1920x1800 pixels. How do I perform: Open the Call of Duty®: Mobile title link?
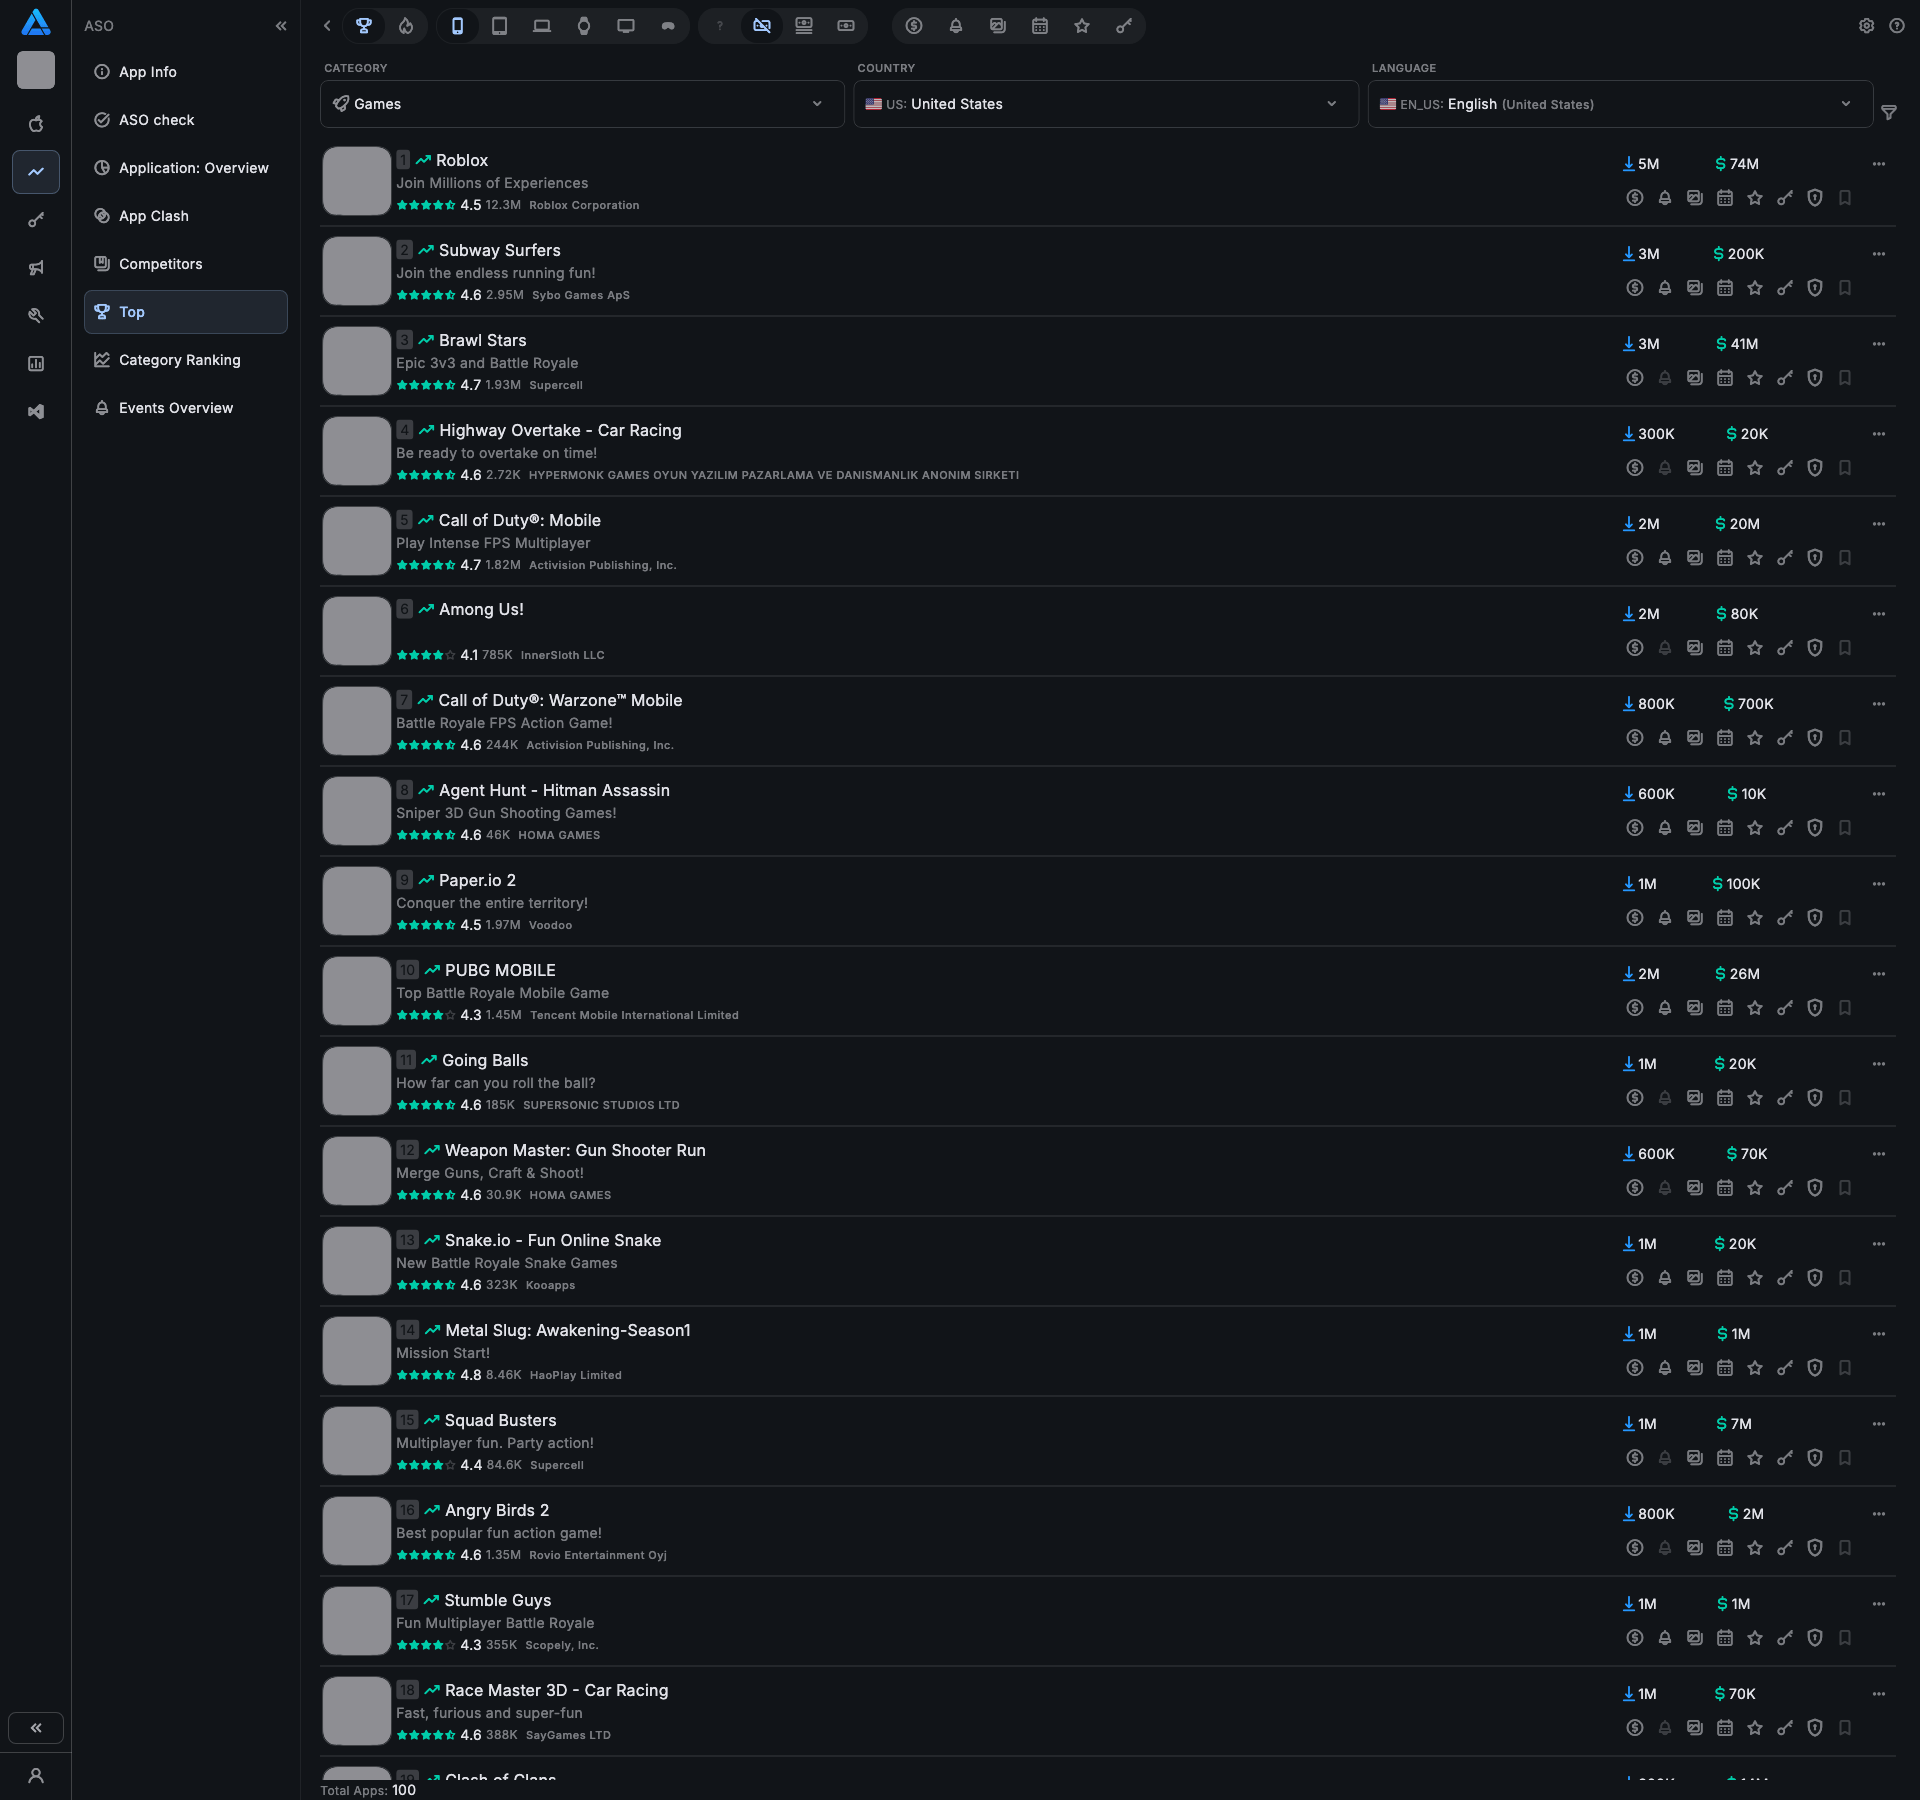click(x=519, y=520)
